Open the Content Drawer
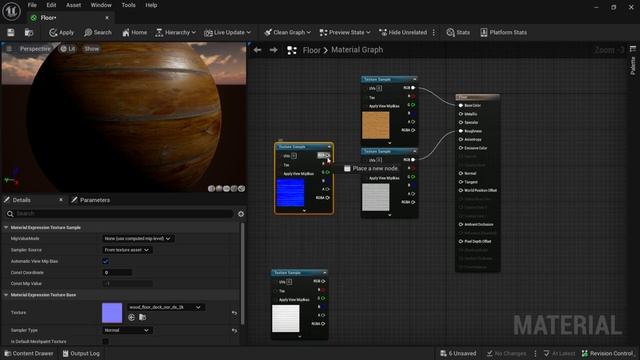 29,353
